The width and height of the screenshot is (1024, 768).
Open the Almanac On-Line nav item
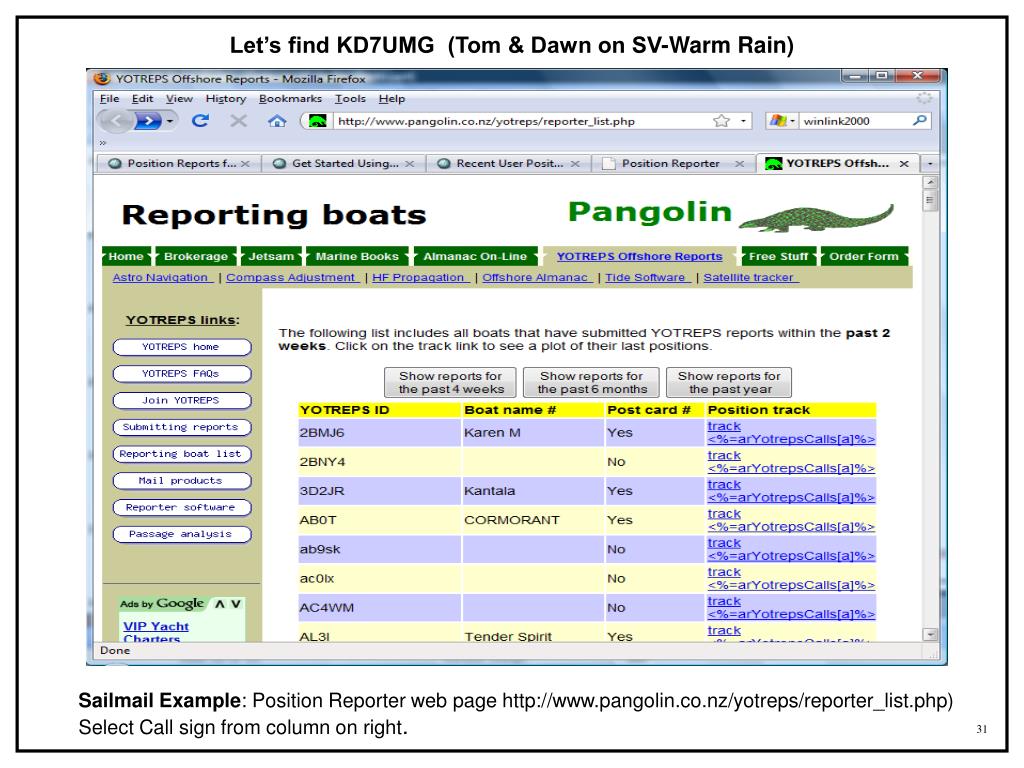click(475, 257)
